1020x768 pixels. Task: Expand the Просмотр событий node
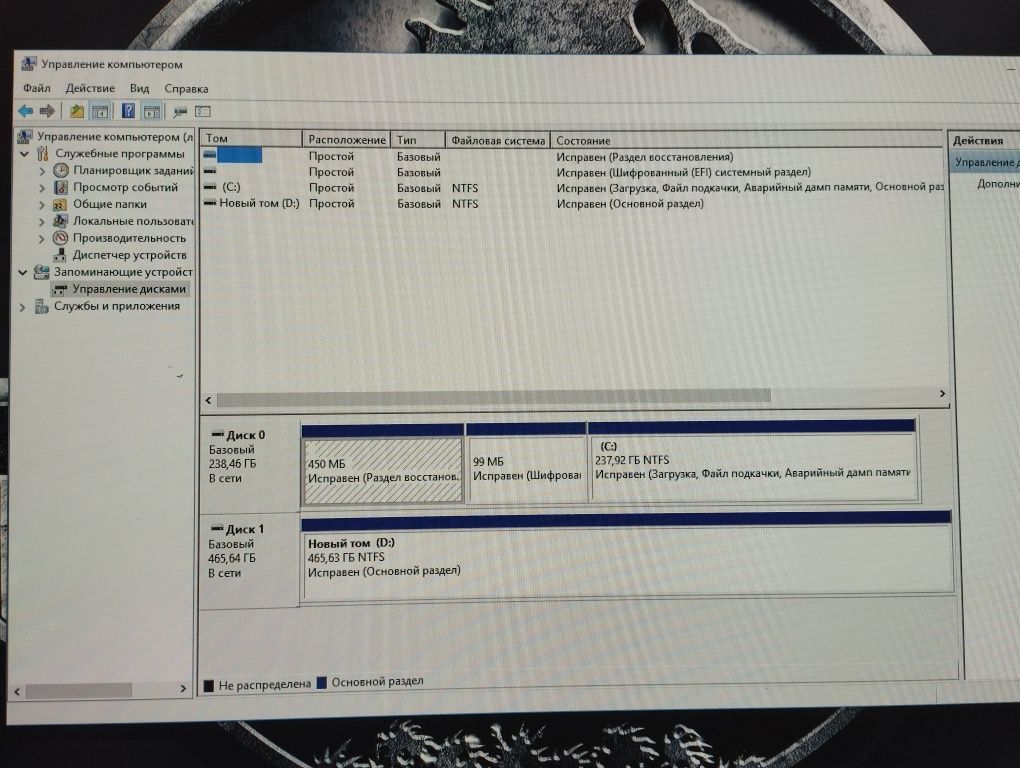click(x=42, y=188)
